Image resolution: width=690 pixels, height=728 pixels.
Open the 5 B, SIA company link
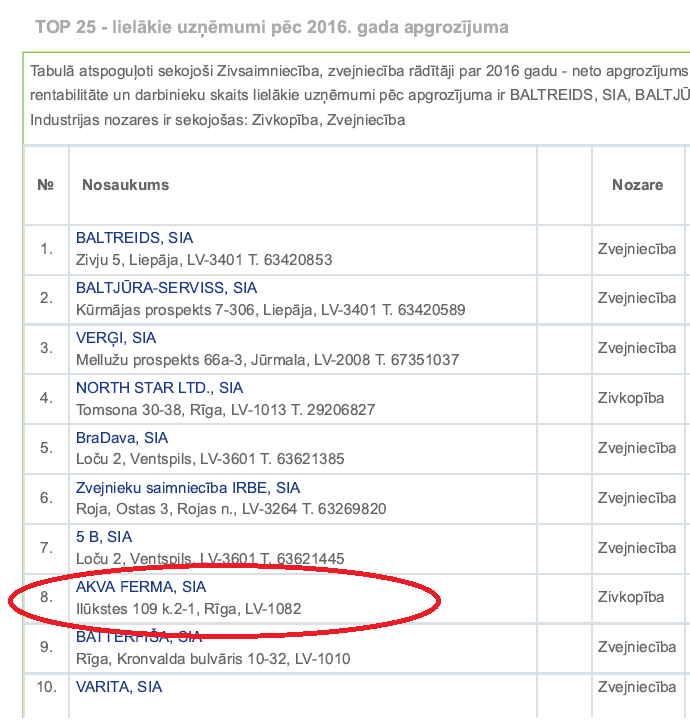point(104,537)
